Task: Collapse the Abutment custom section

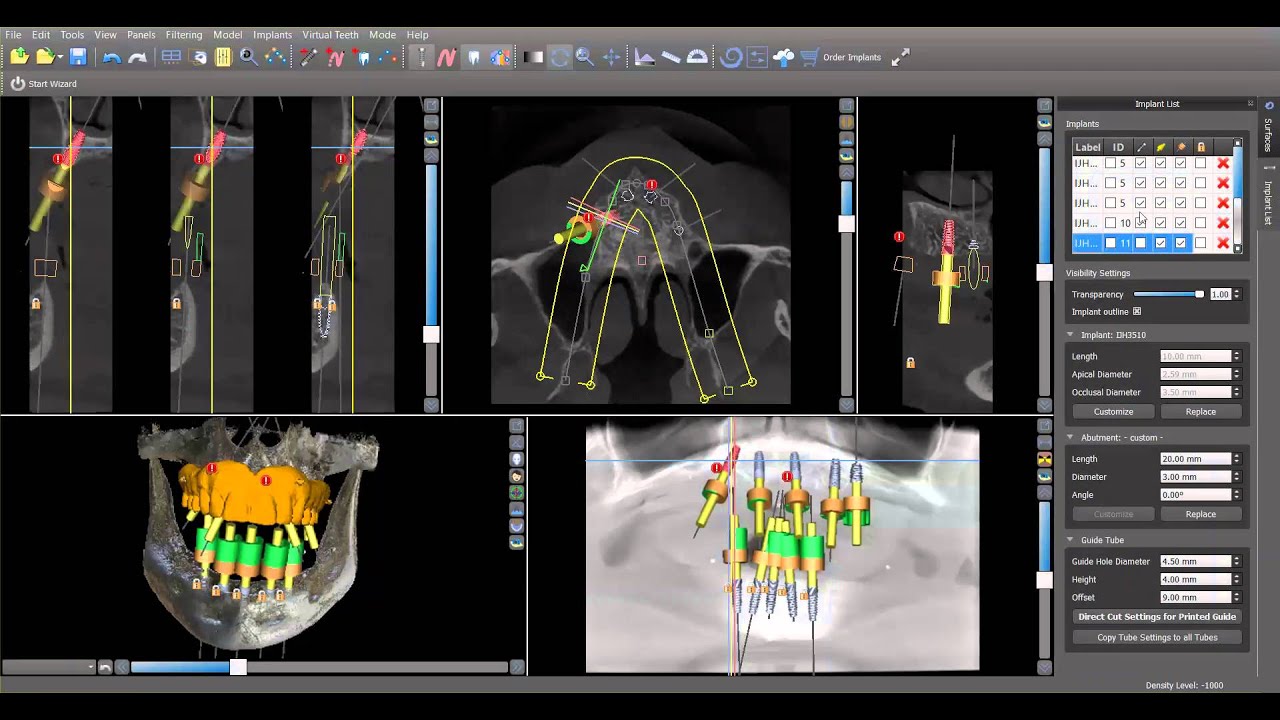Action: coord(1070,438)
